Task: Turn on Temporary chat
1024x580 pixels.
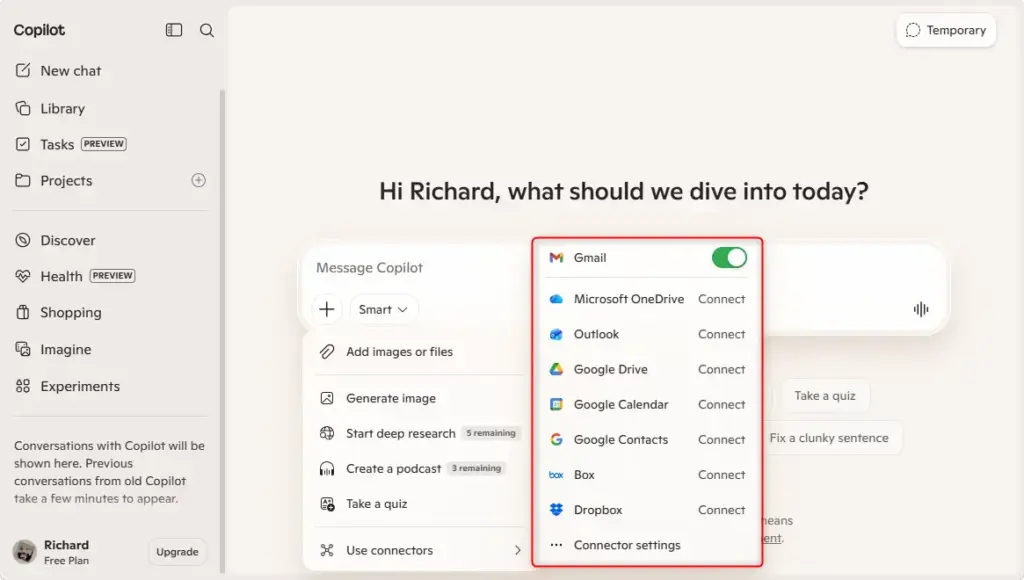Action: tap(946, 30)
